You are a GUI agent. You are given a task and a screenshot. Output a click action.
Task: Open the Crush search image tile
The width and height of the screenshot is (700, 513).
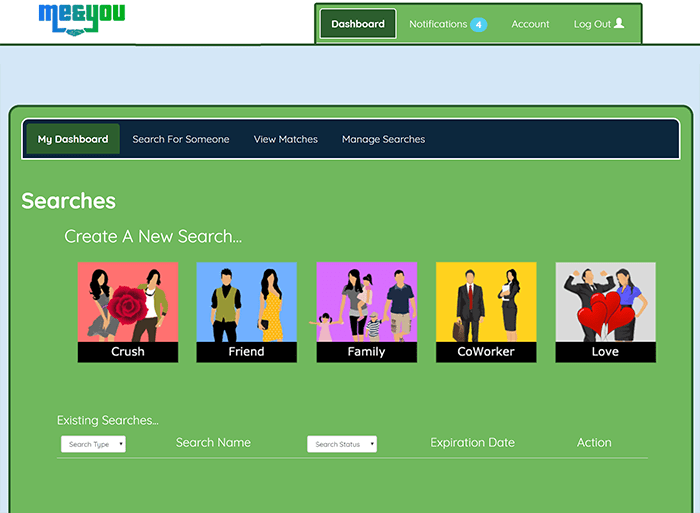[x=127, y=302]
